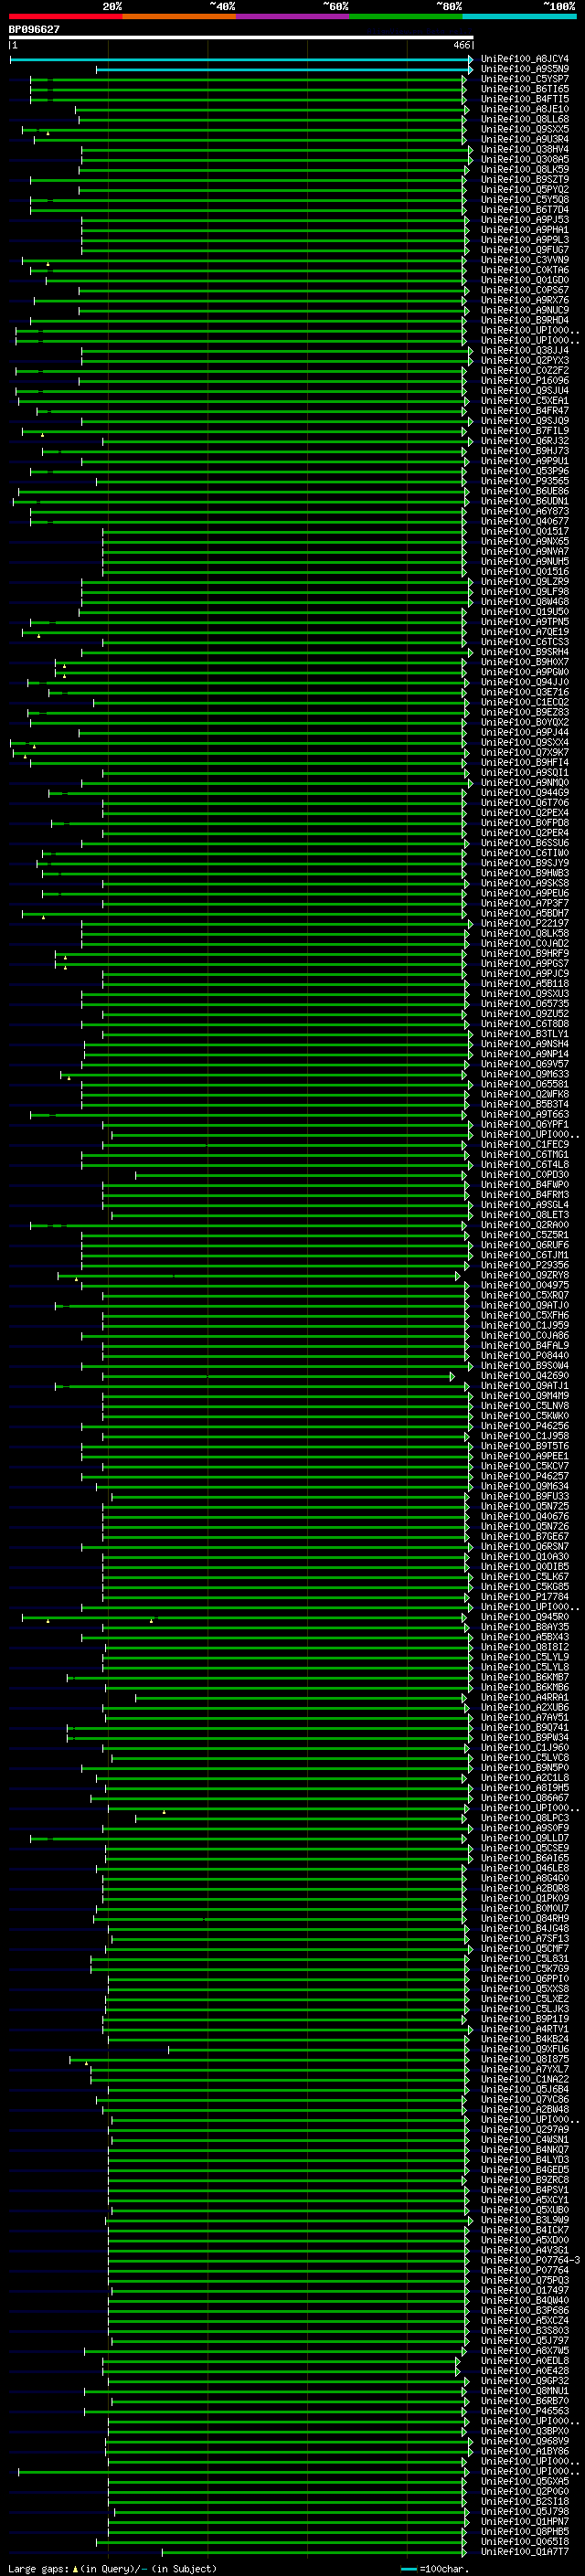The height and width of the screenshot is (2576, 585).
Task: Open hit UniRef100_Q5XUB0
Action: (x=524, y=2210)
